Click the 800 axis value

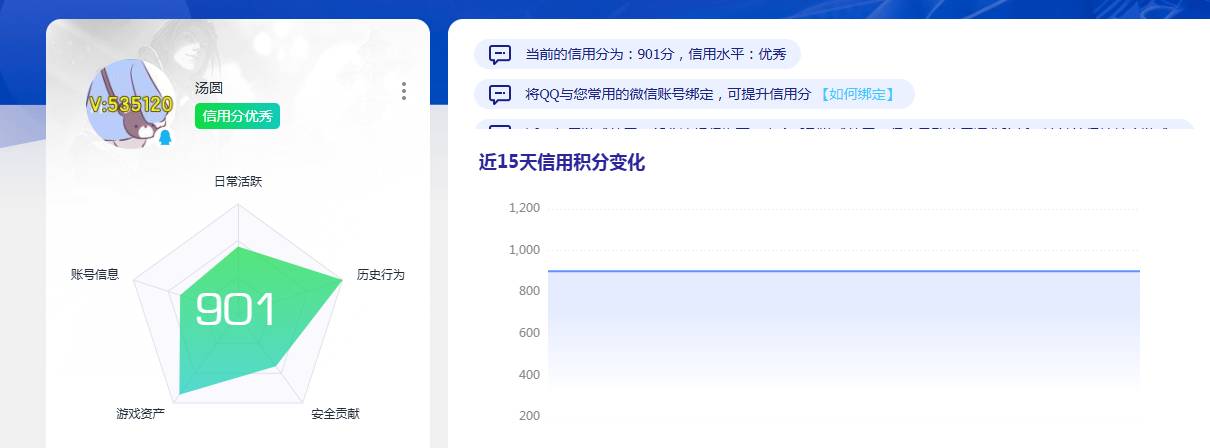(530, 291)
